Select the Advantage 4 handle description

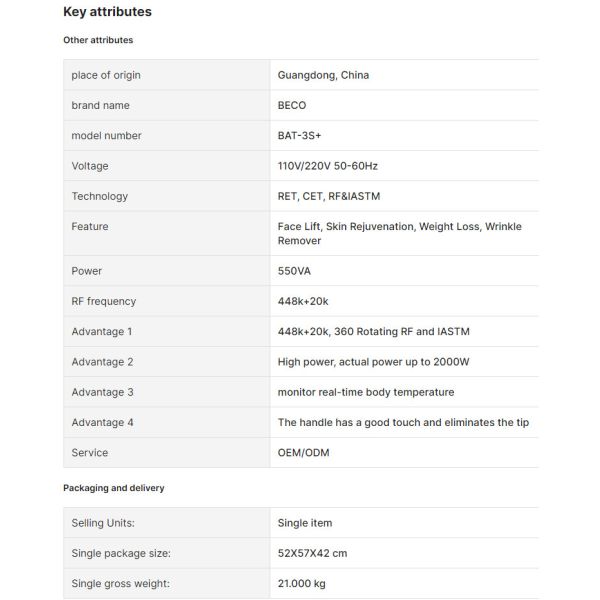pyautogui.click(x=403, y=422)
